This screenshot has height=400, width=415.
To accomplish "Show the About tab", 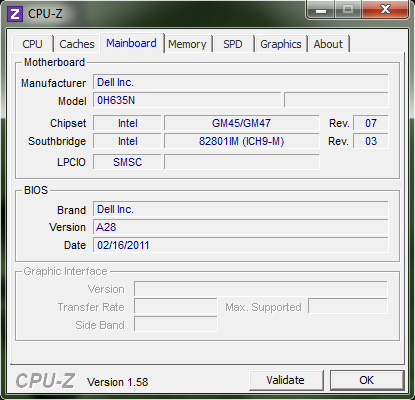I will tap(328, 44).
